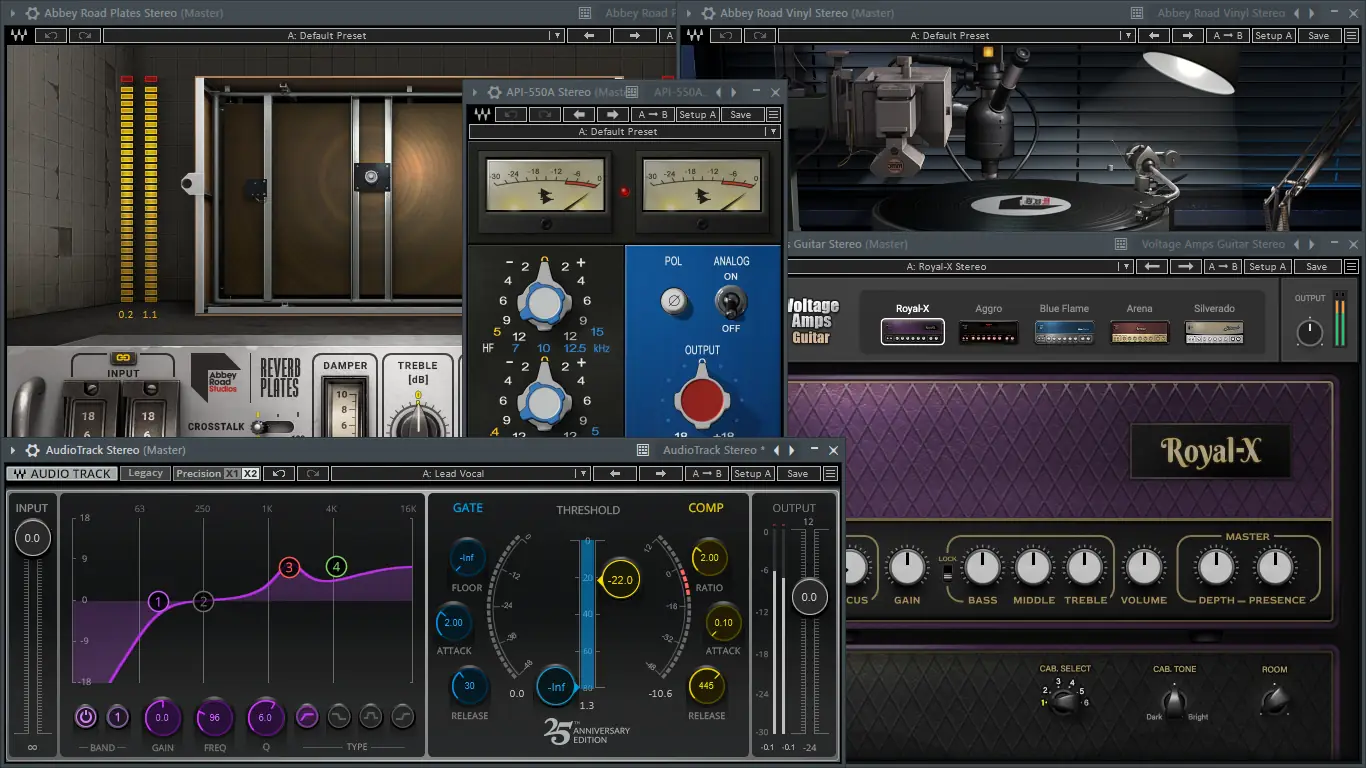Click EQ band node 3 on graph
The width and height of the screenshot is (1366, 768).
(x=289, y=568)
